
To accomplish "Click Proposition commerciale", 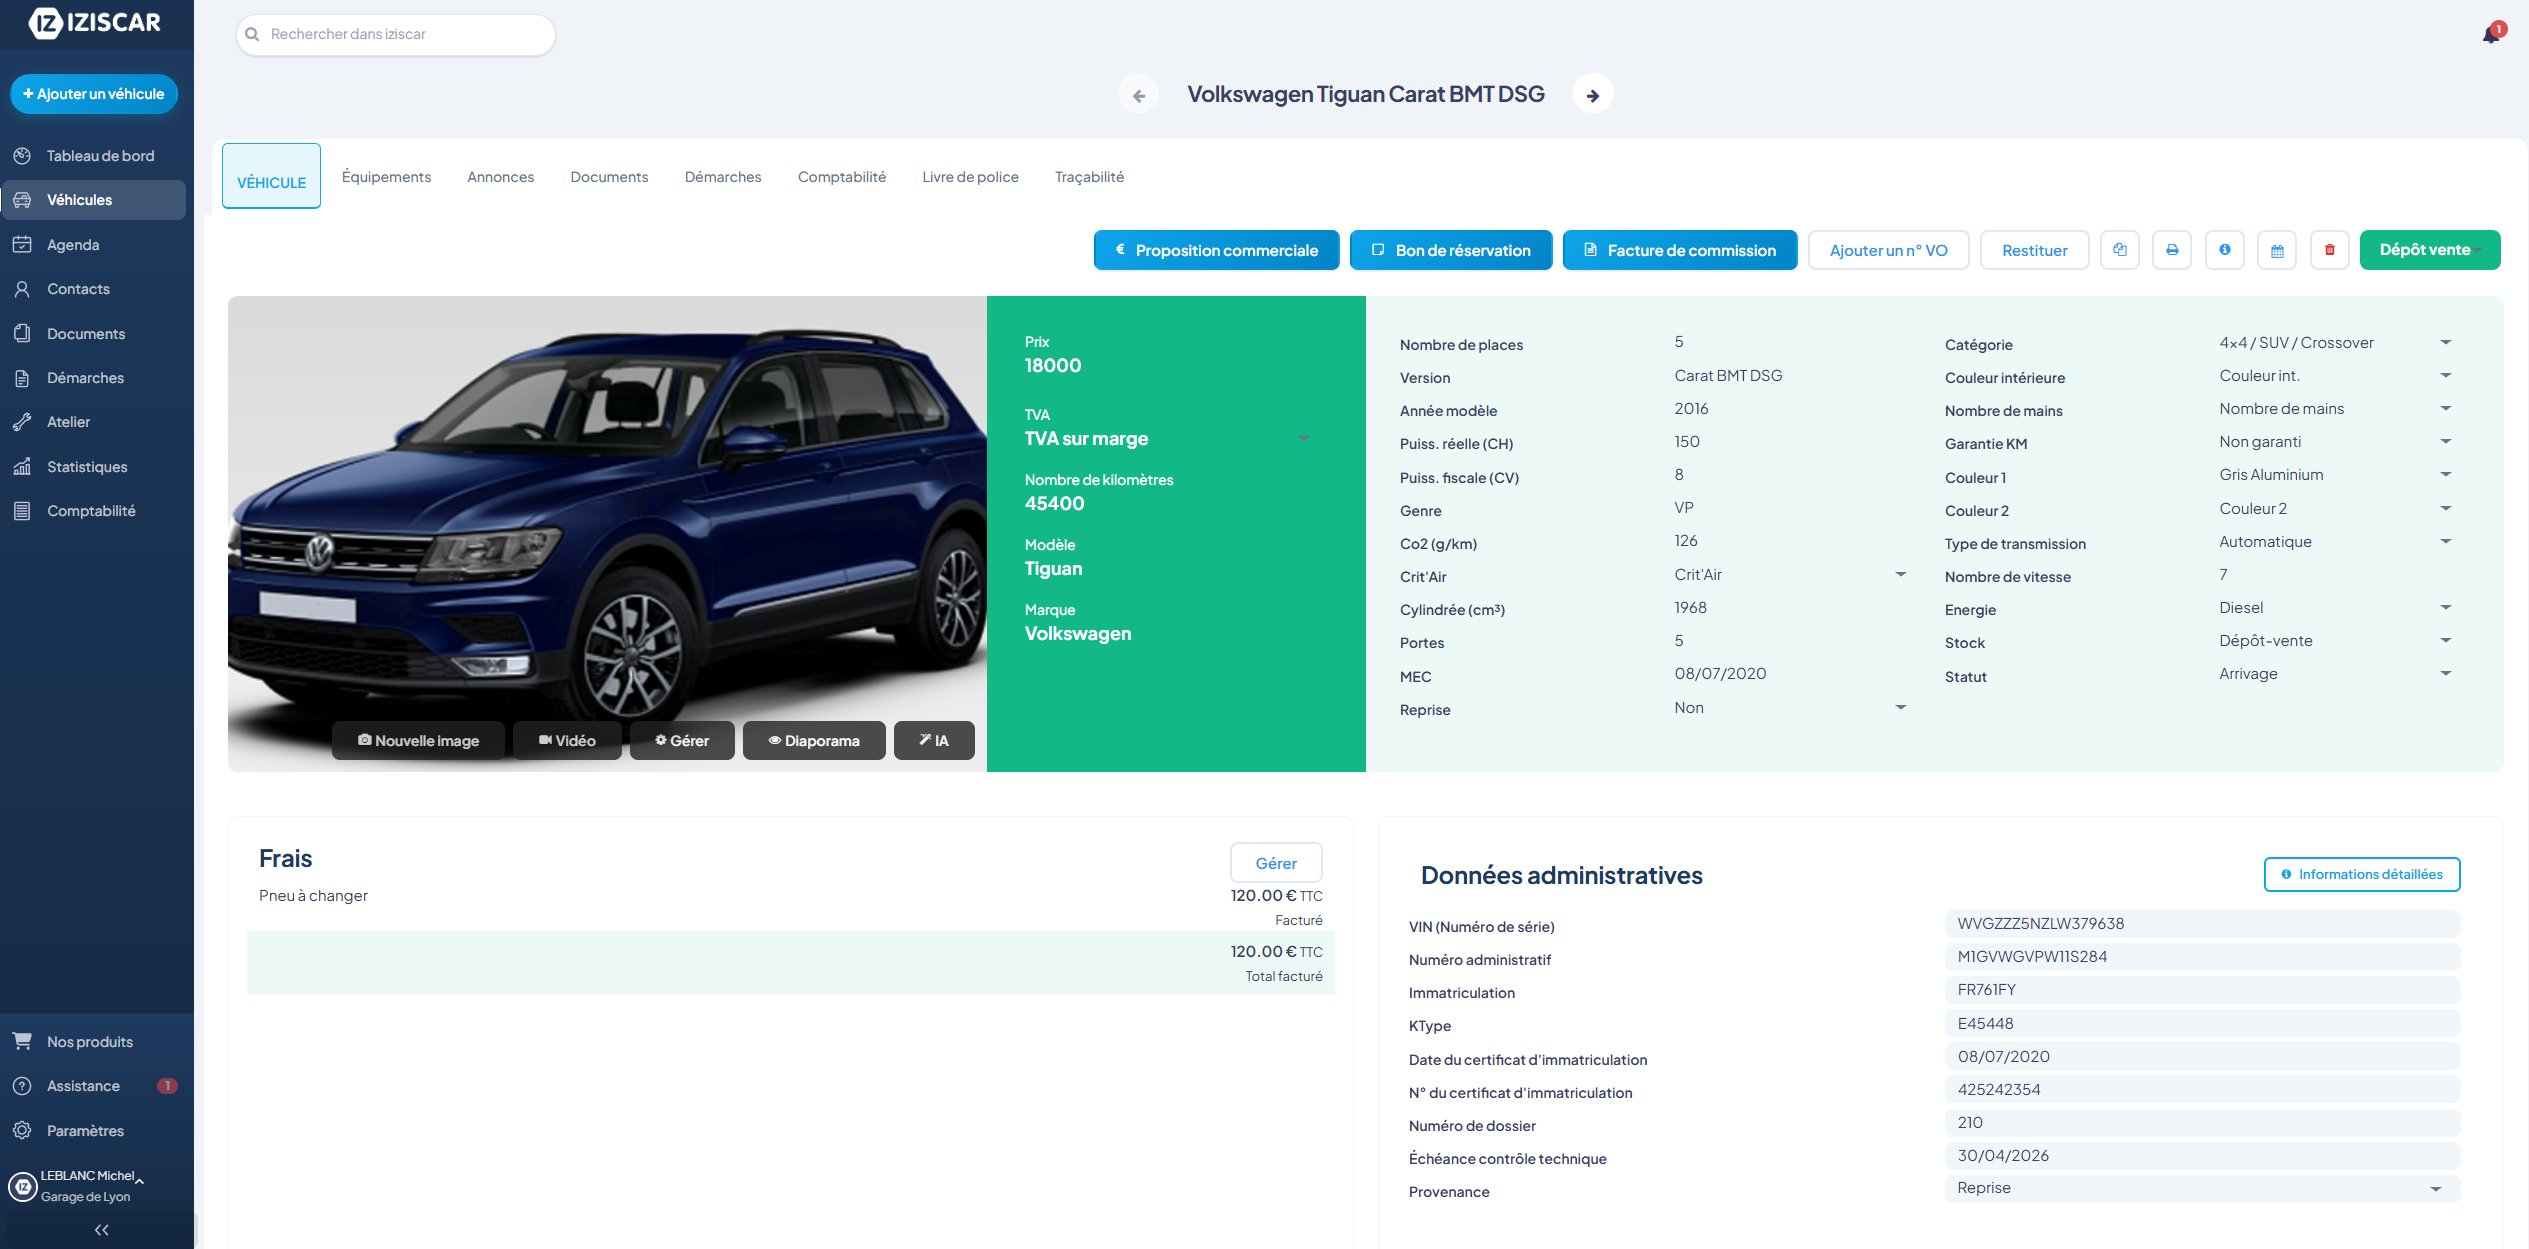I will 1216,250.
